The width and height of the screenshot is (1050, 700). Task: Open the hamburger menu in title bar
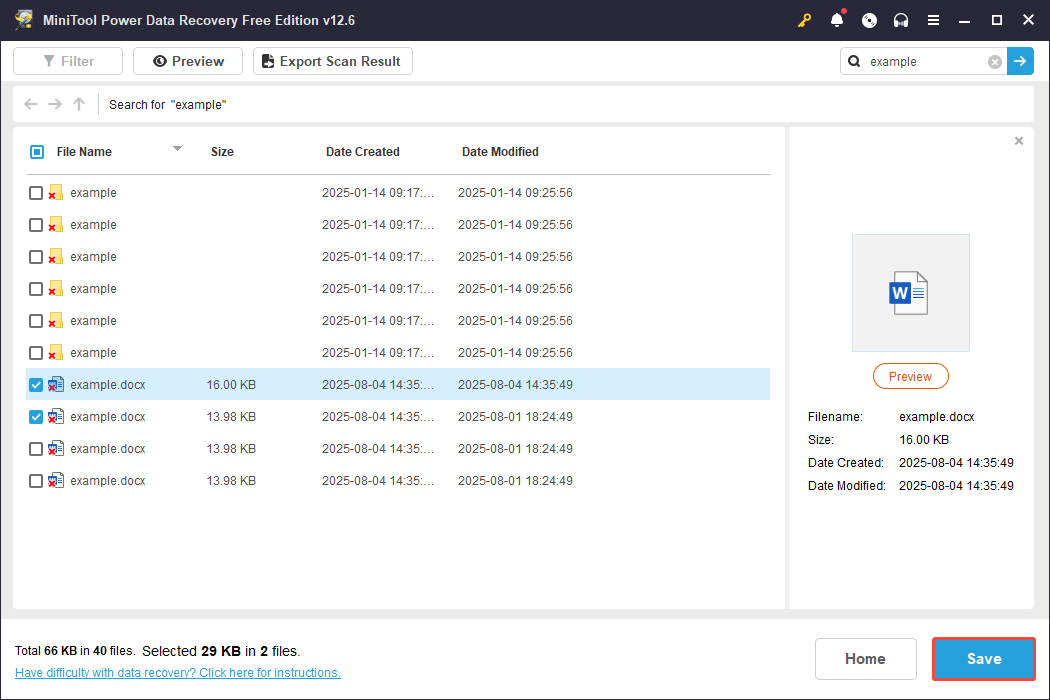pyautogui.click(x=933, y=20)
